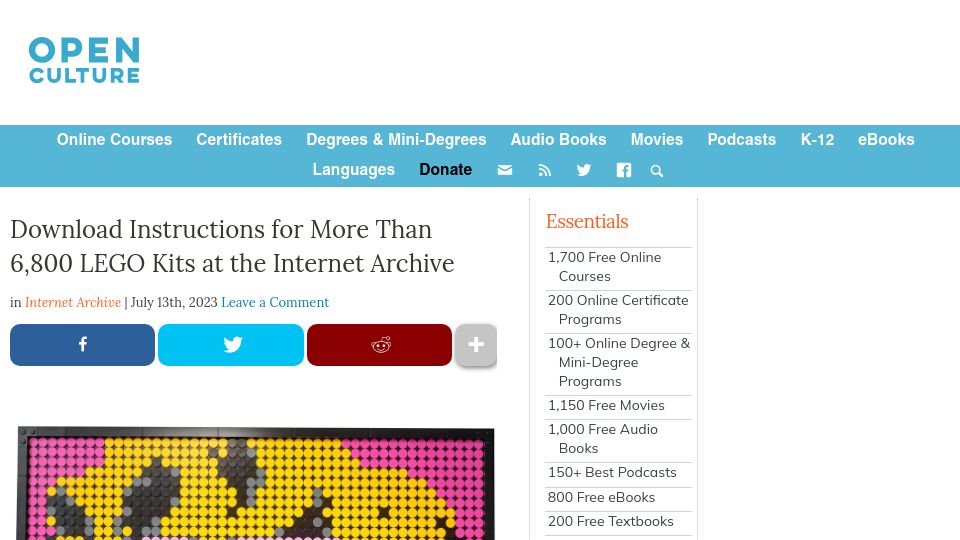Viewport: 960px width, 540px height.
Task: Click Leave a Comment
Action: click(275, 302)
